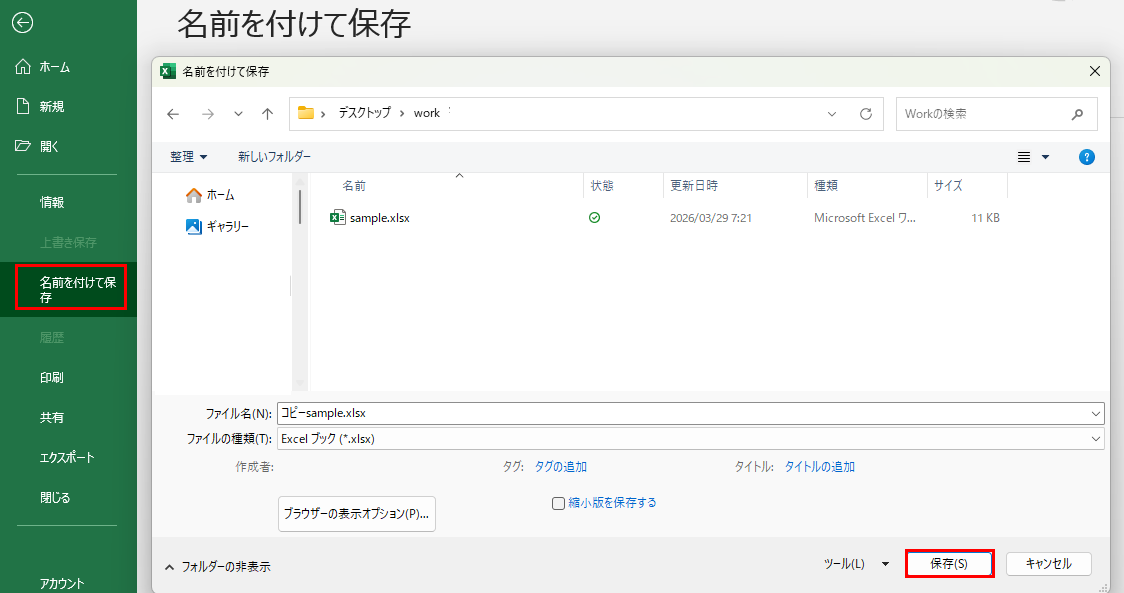The width and height of the screenshot is (1124, 593).
Task: Open the 印刷 menu item
Action: click(52, 378)
